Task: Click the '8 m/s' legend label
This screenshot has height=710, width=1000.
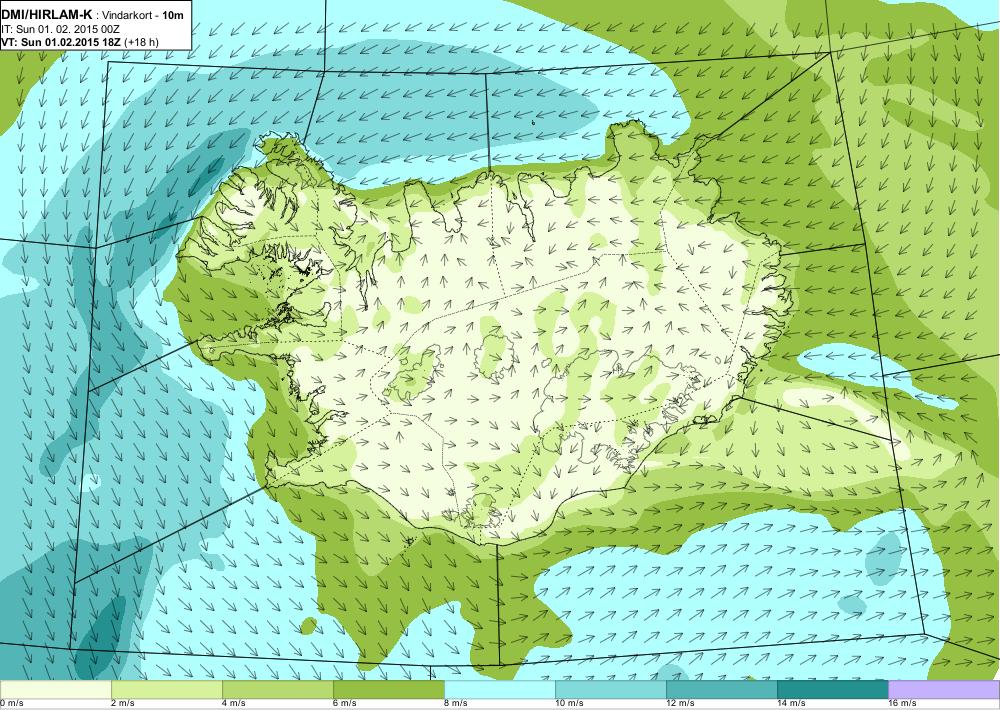Action: coord(457,704)
